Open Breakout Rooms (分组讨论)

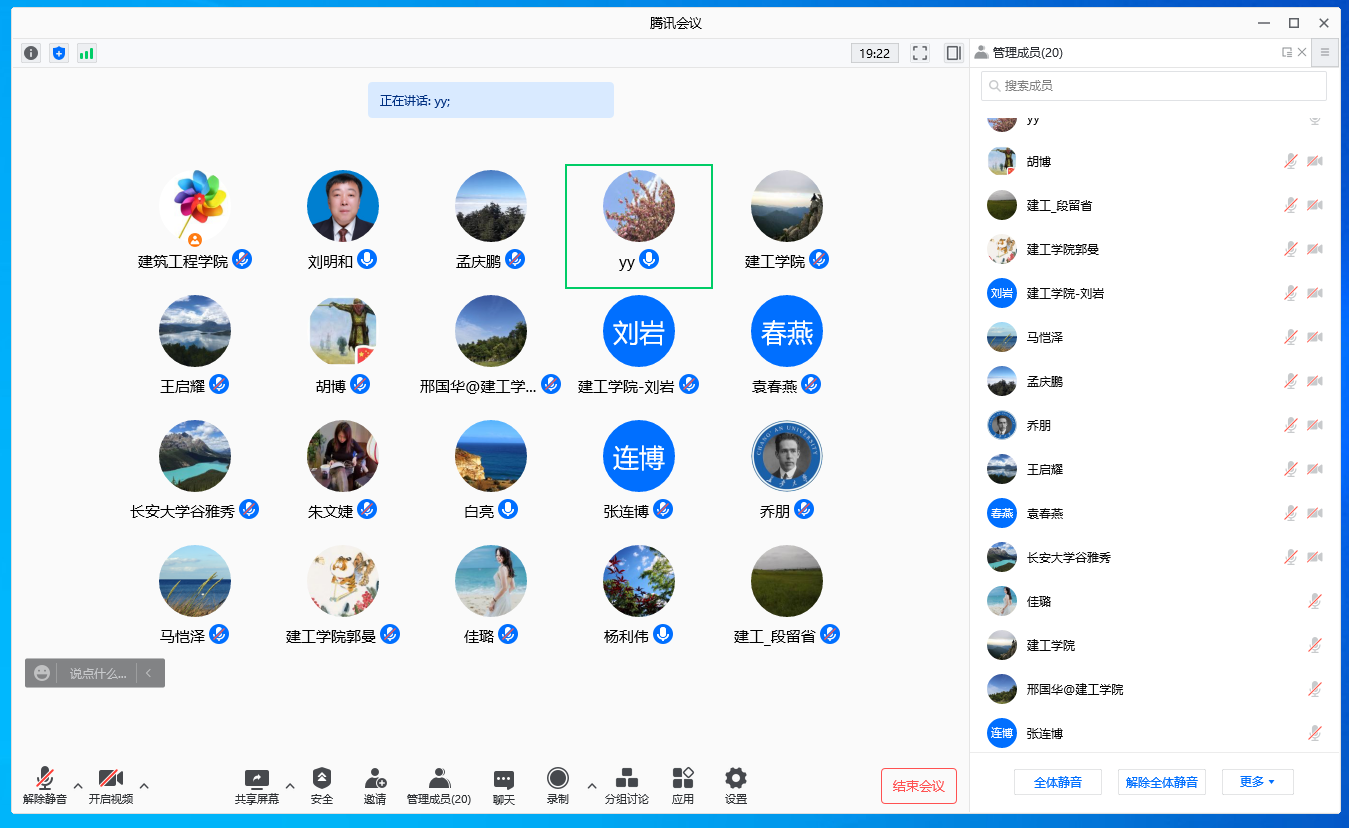(626, 786)
